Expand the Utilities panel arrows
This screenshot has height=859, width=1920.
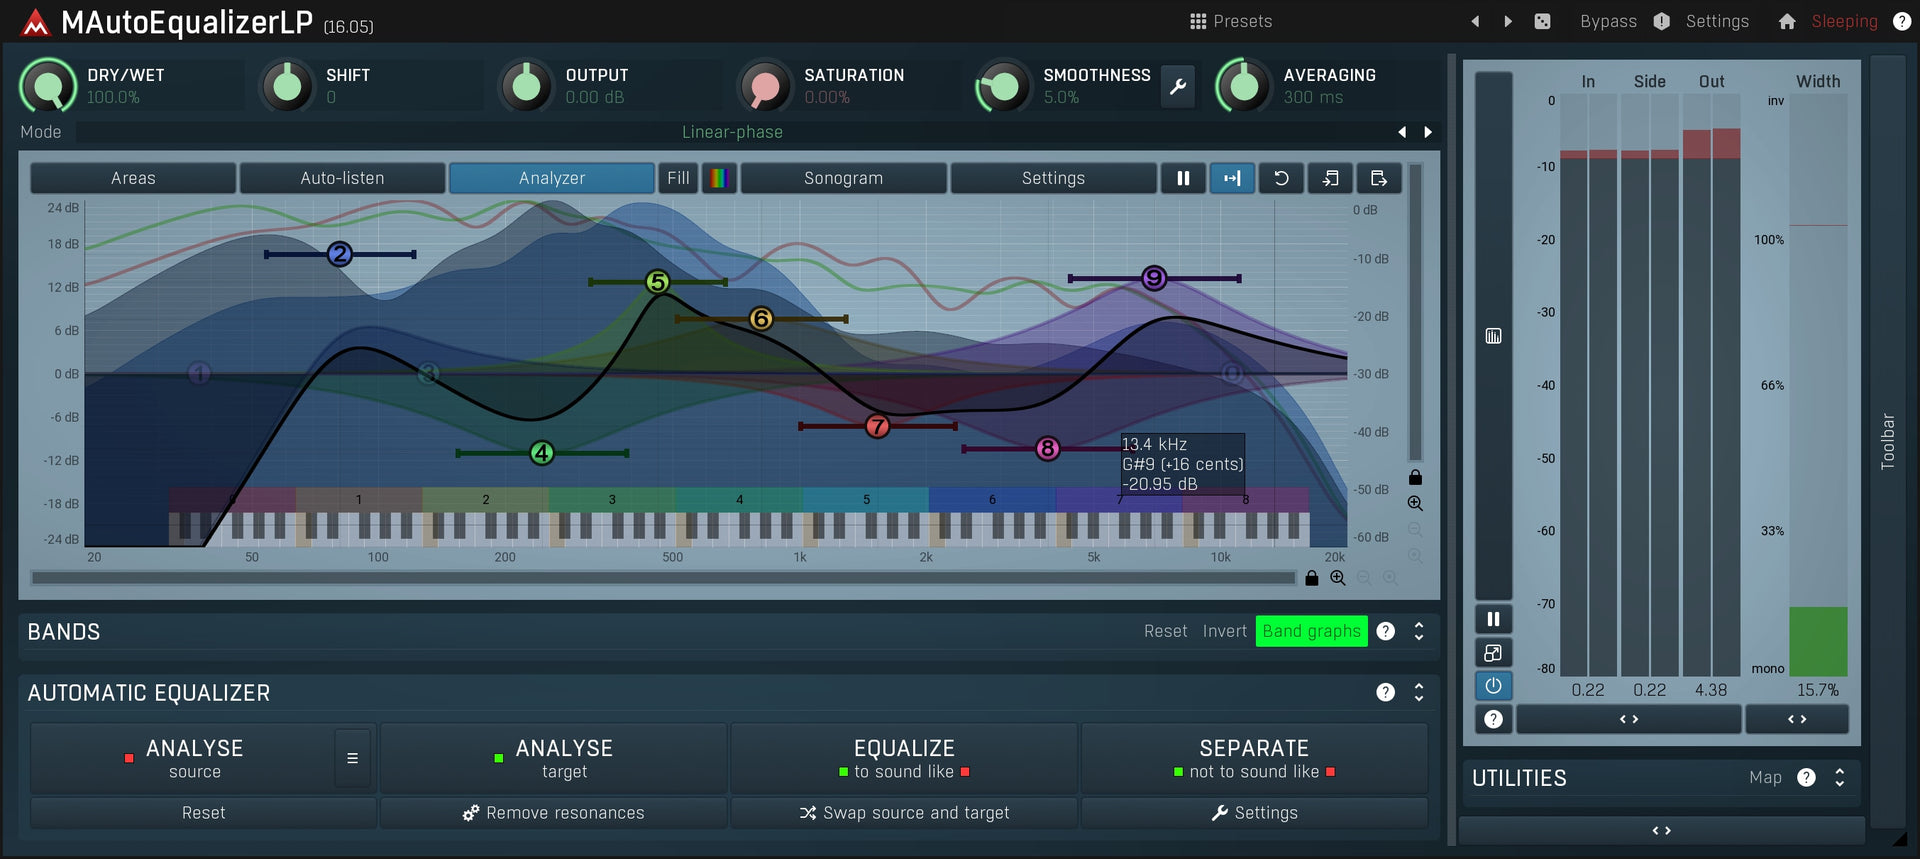1840,777
